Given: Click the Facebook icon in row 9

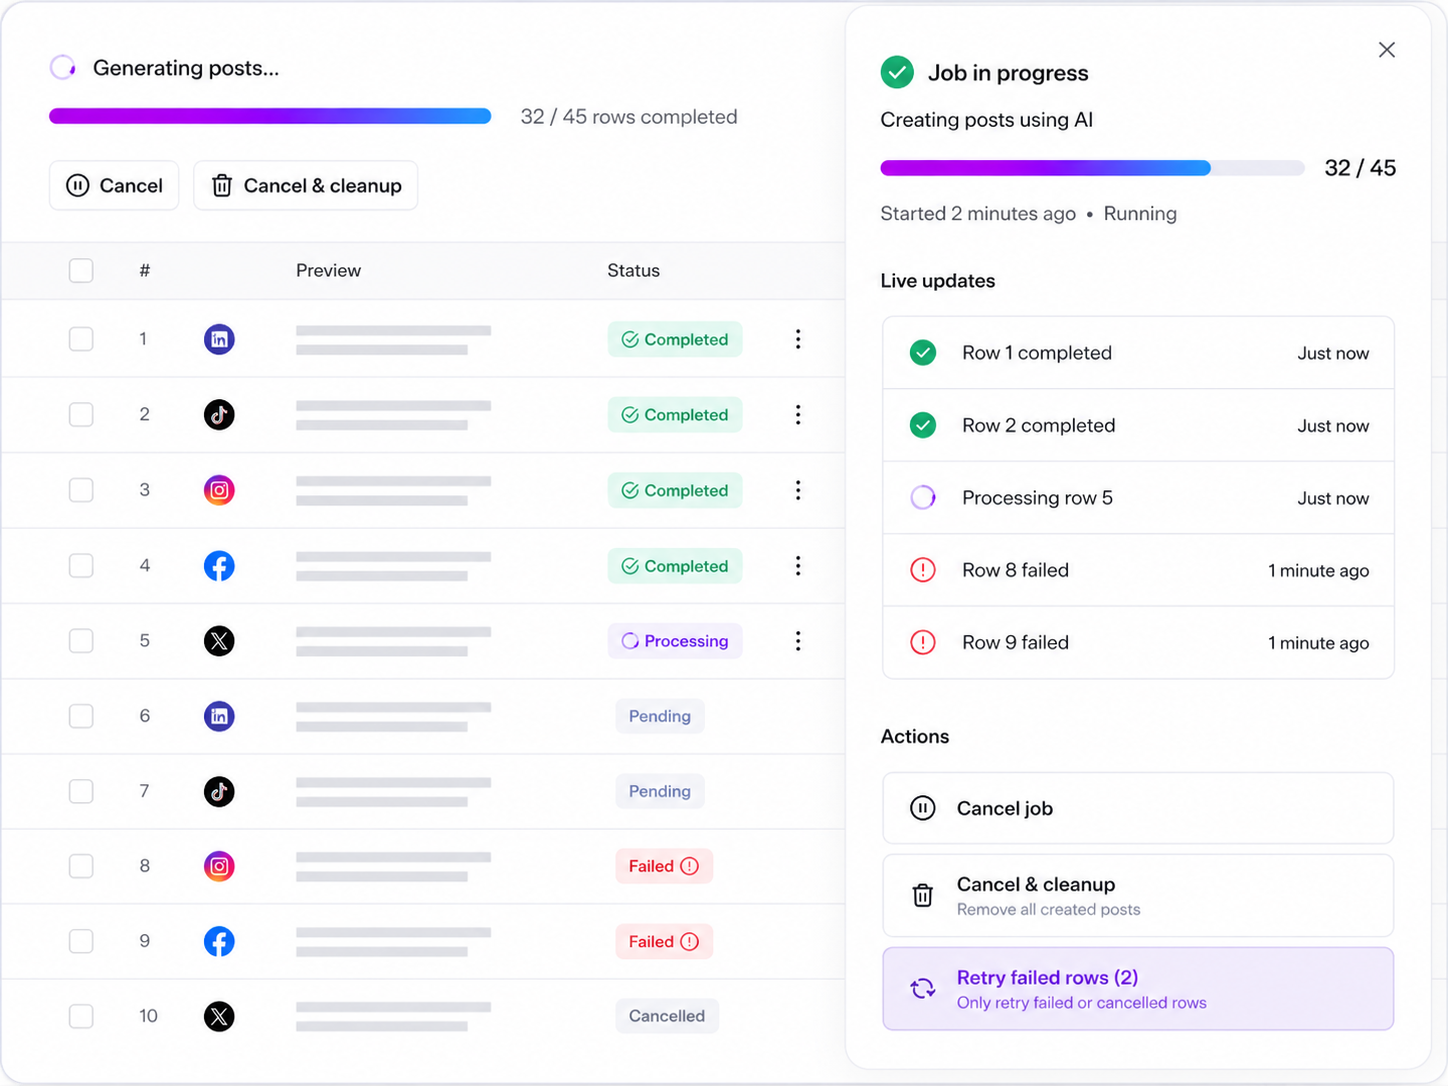Looking at the screenshot, I should (219, 941).
